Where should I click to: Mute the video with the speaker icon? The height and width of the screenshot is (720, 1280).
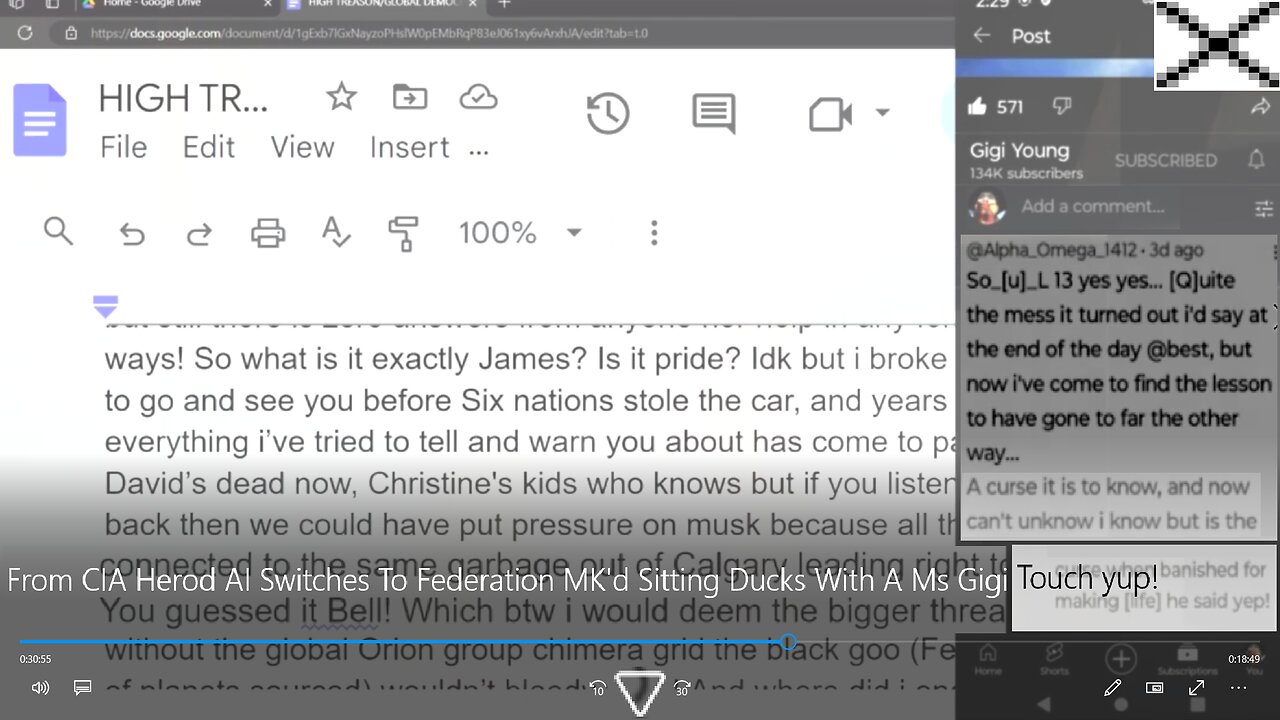(x=40, y=688)
